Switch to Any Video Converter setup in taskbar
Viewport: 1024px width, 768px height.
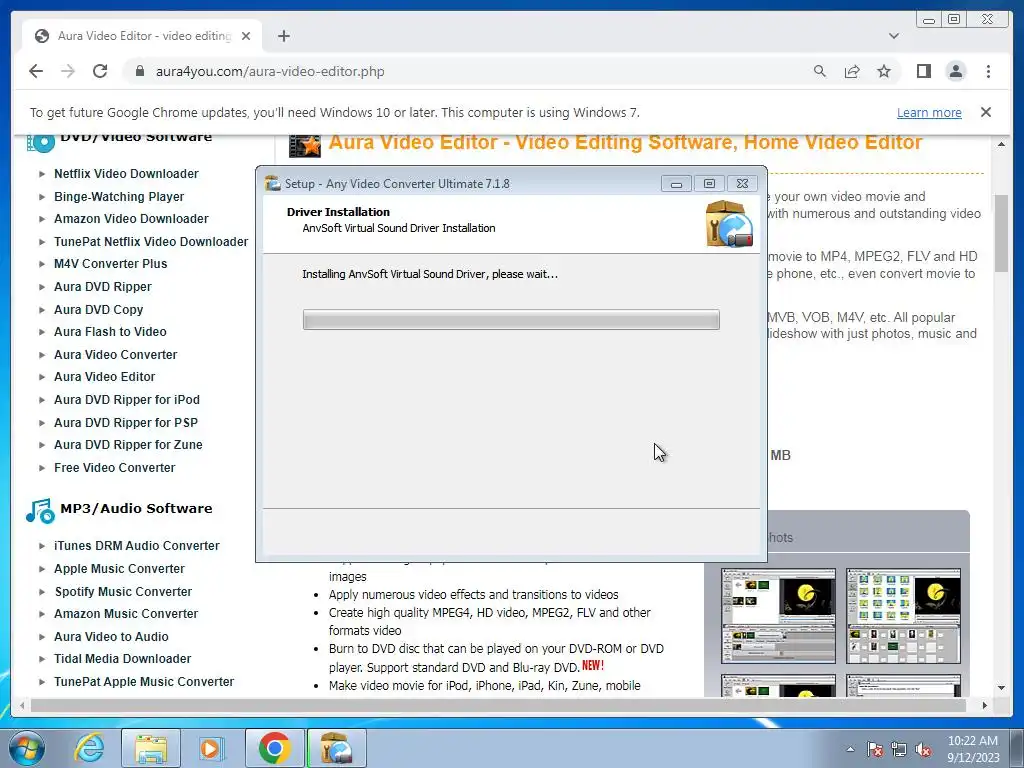tap(336, 748)
